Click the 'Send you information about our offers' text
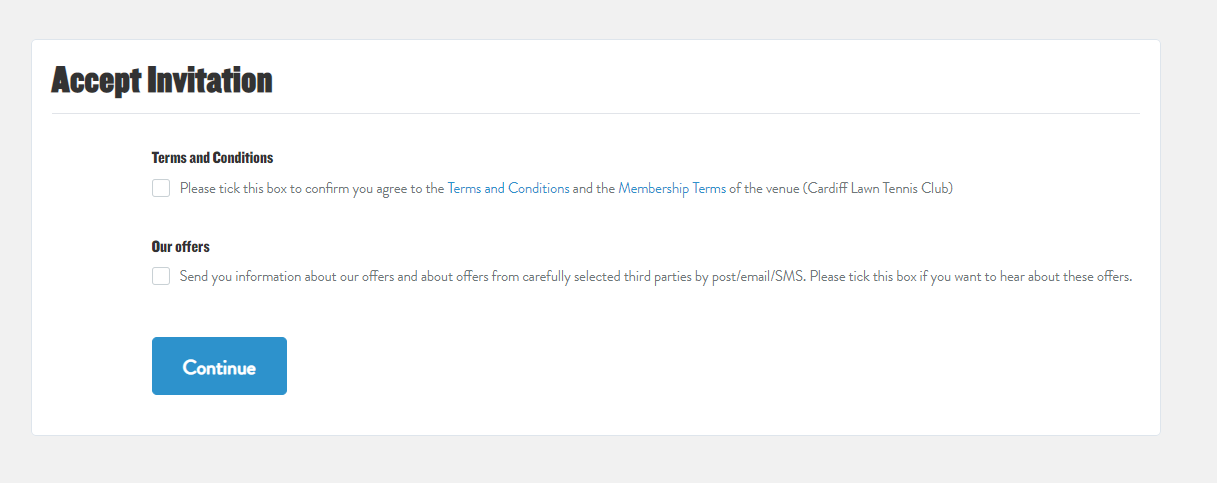 [x=287, y=277]
